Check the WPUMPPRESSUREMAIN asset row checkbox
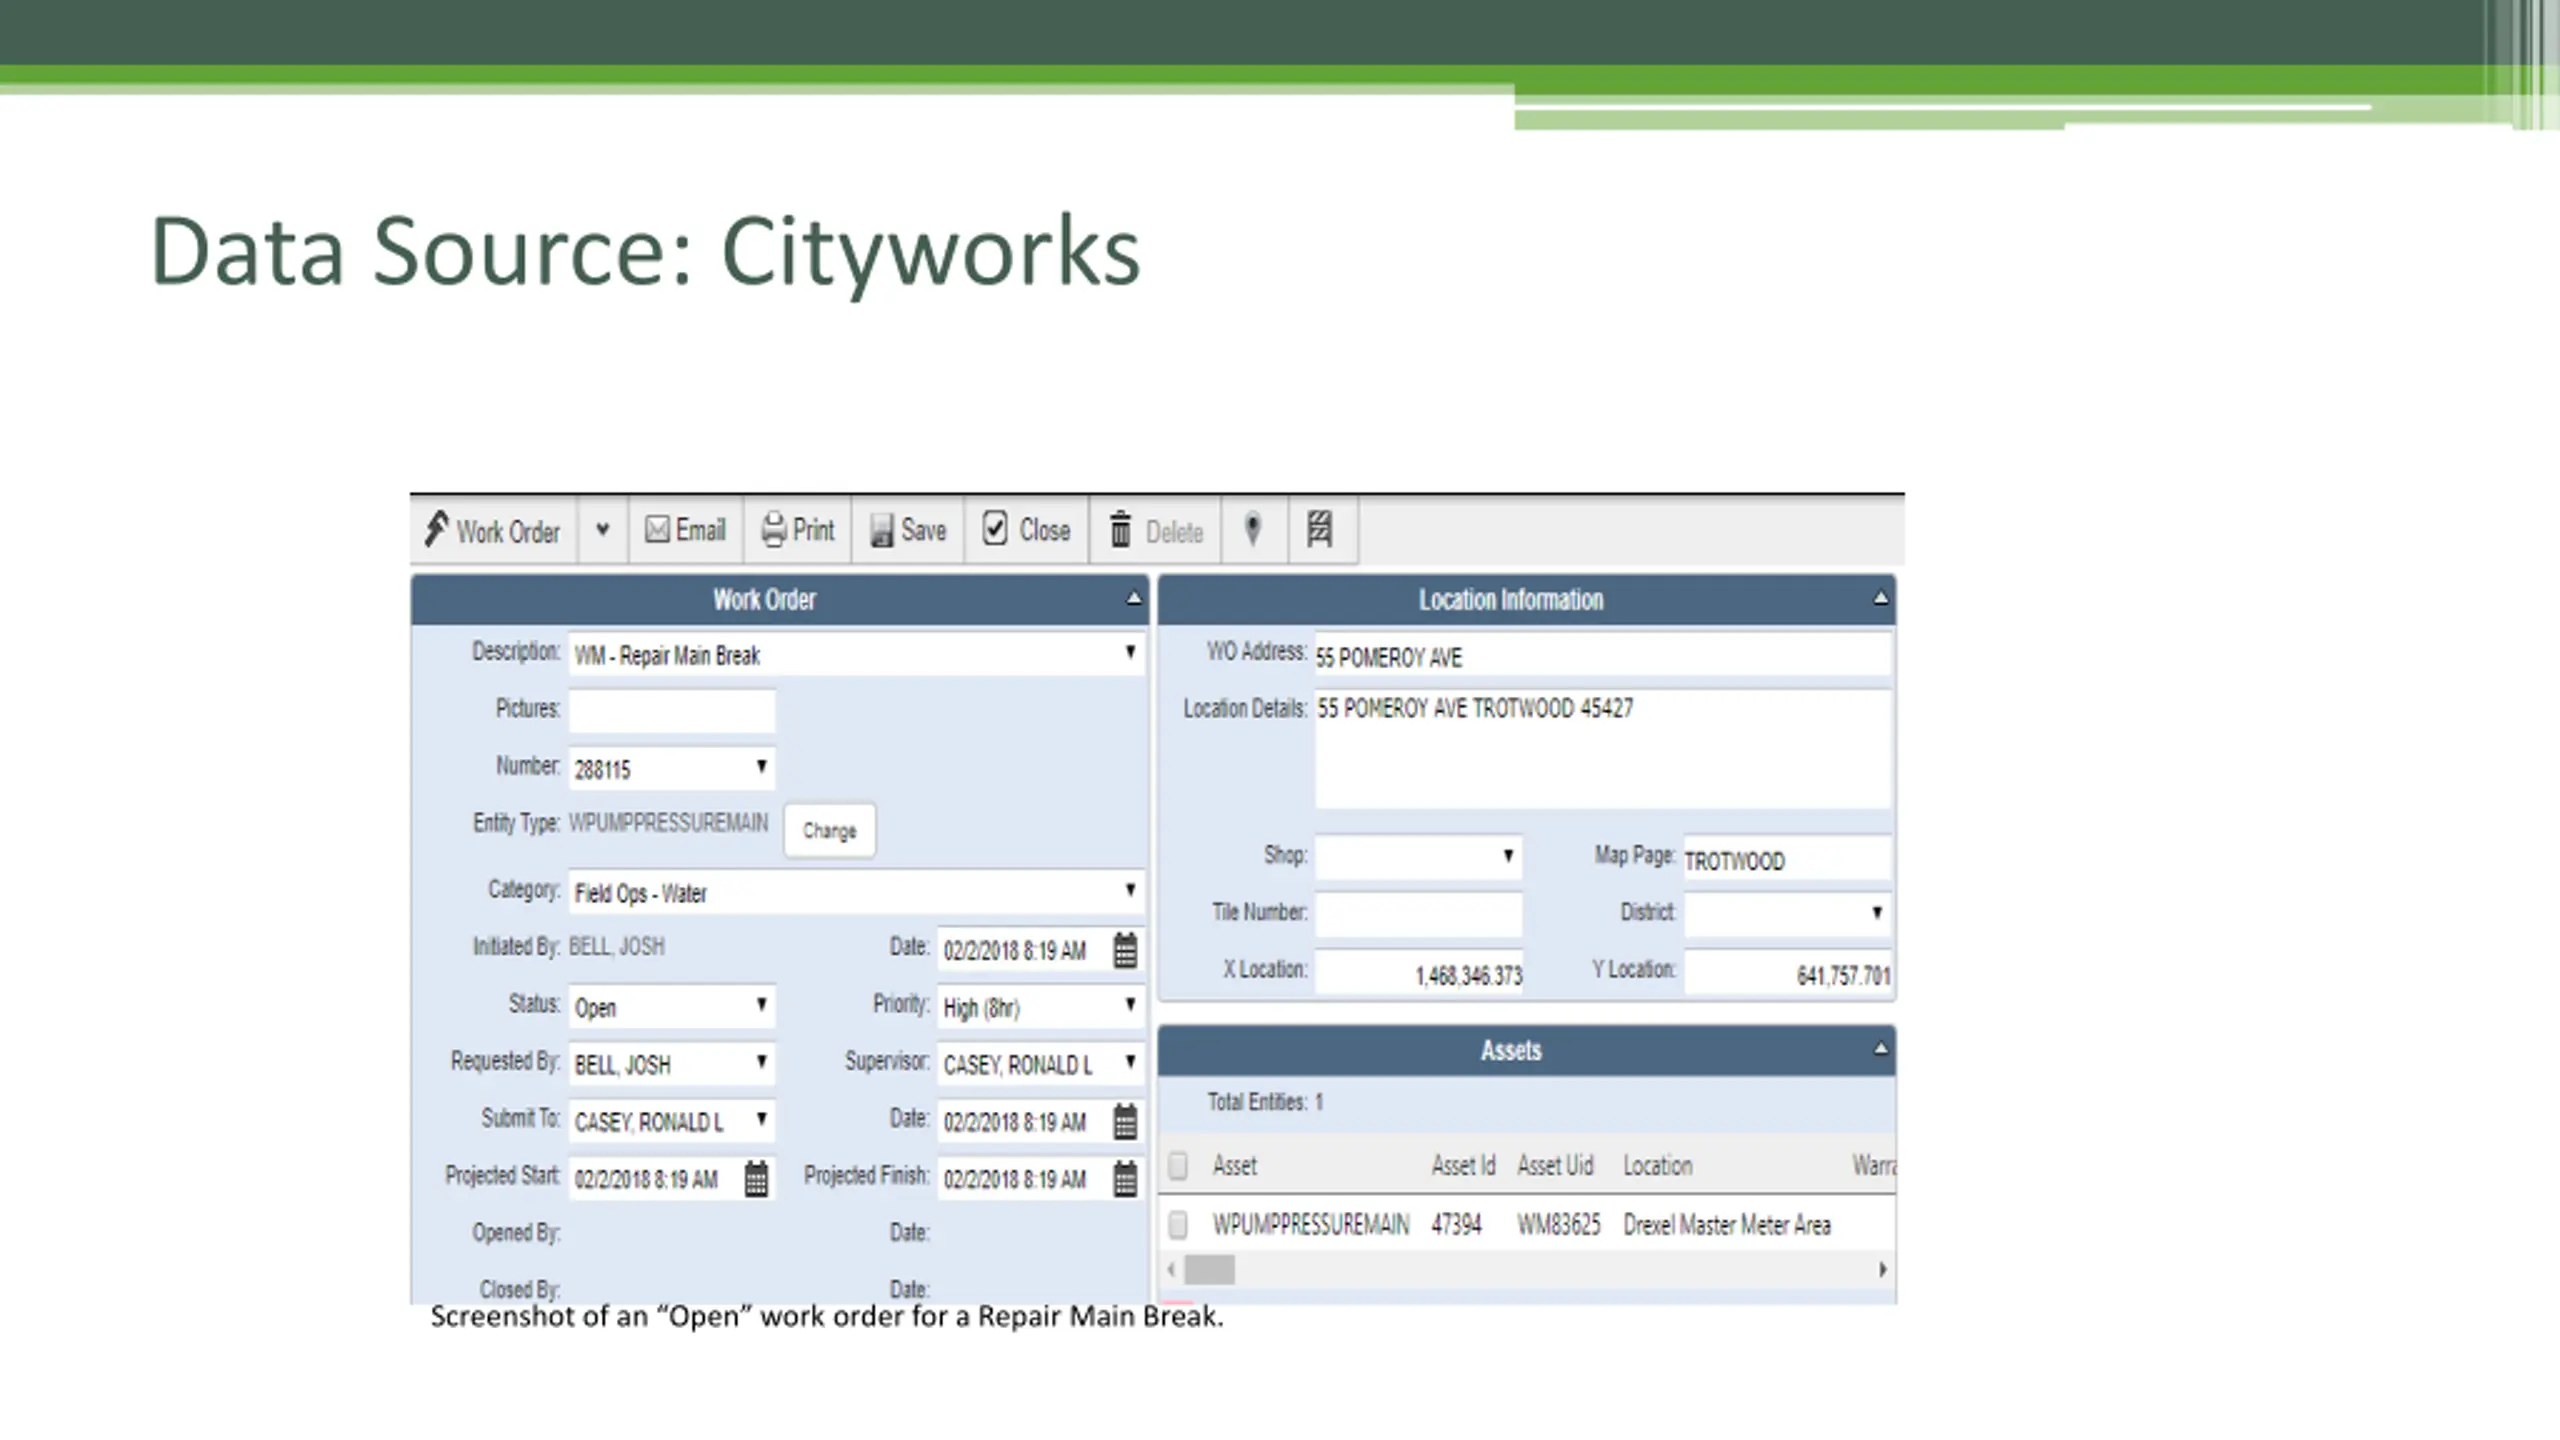Image resolution: width=2560 pixels, height=1440 pixels. click(x=1178, y=1224)
